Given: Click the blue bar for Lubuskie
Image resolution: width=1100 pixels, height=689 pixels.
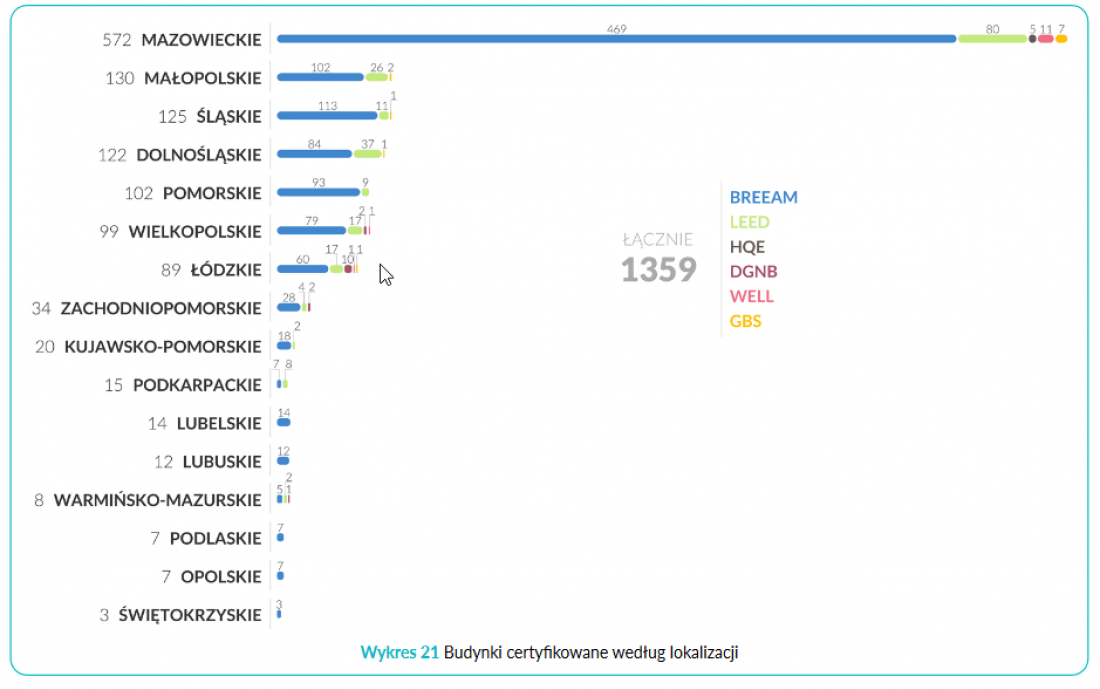Looking at the screenshot, I should tap(283, 461).
